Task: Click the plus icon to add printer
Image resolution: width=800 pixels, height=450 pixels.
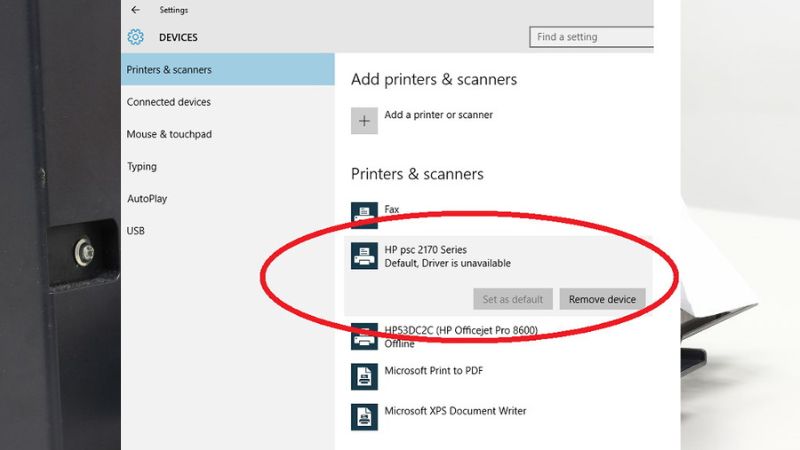Action: 364,121
